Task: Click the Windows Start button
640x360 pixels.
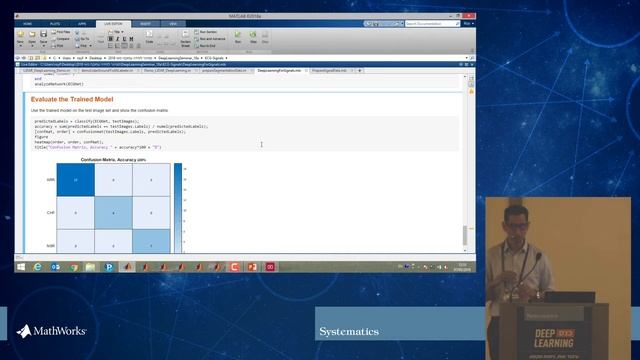Action: click(20, 267)
